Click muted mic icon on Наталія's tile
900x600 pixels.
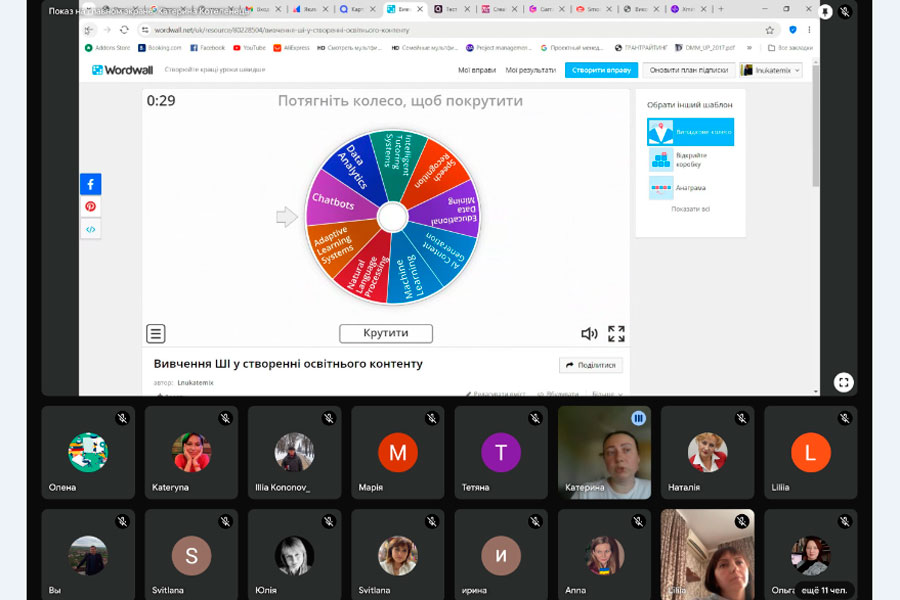[x=742, y=419]
